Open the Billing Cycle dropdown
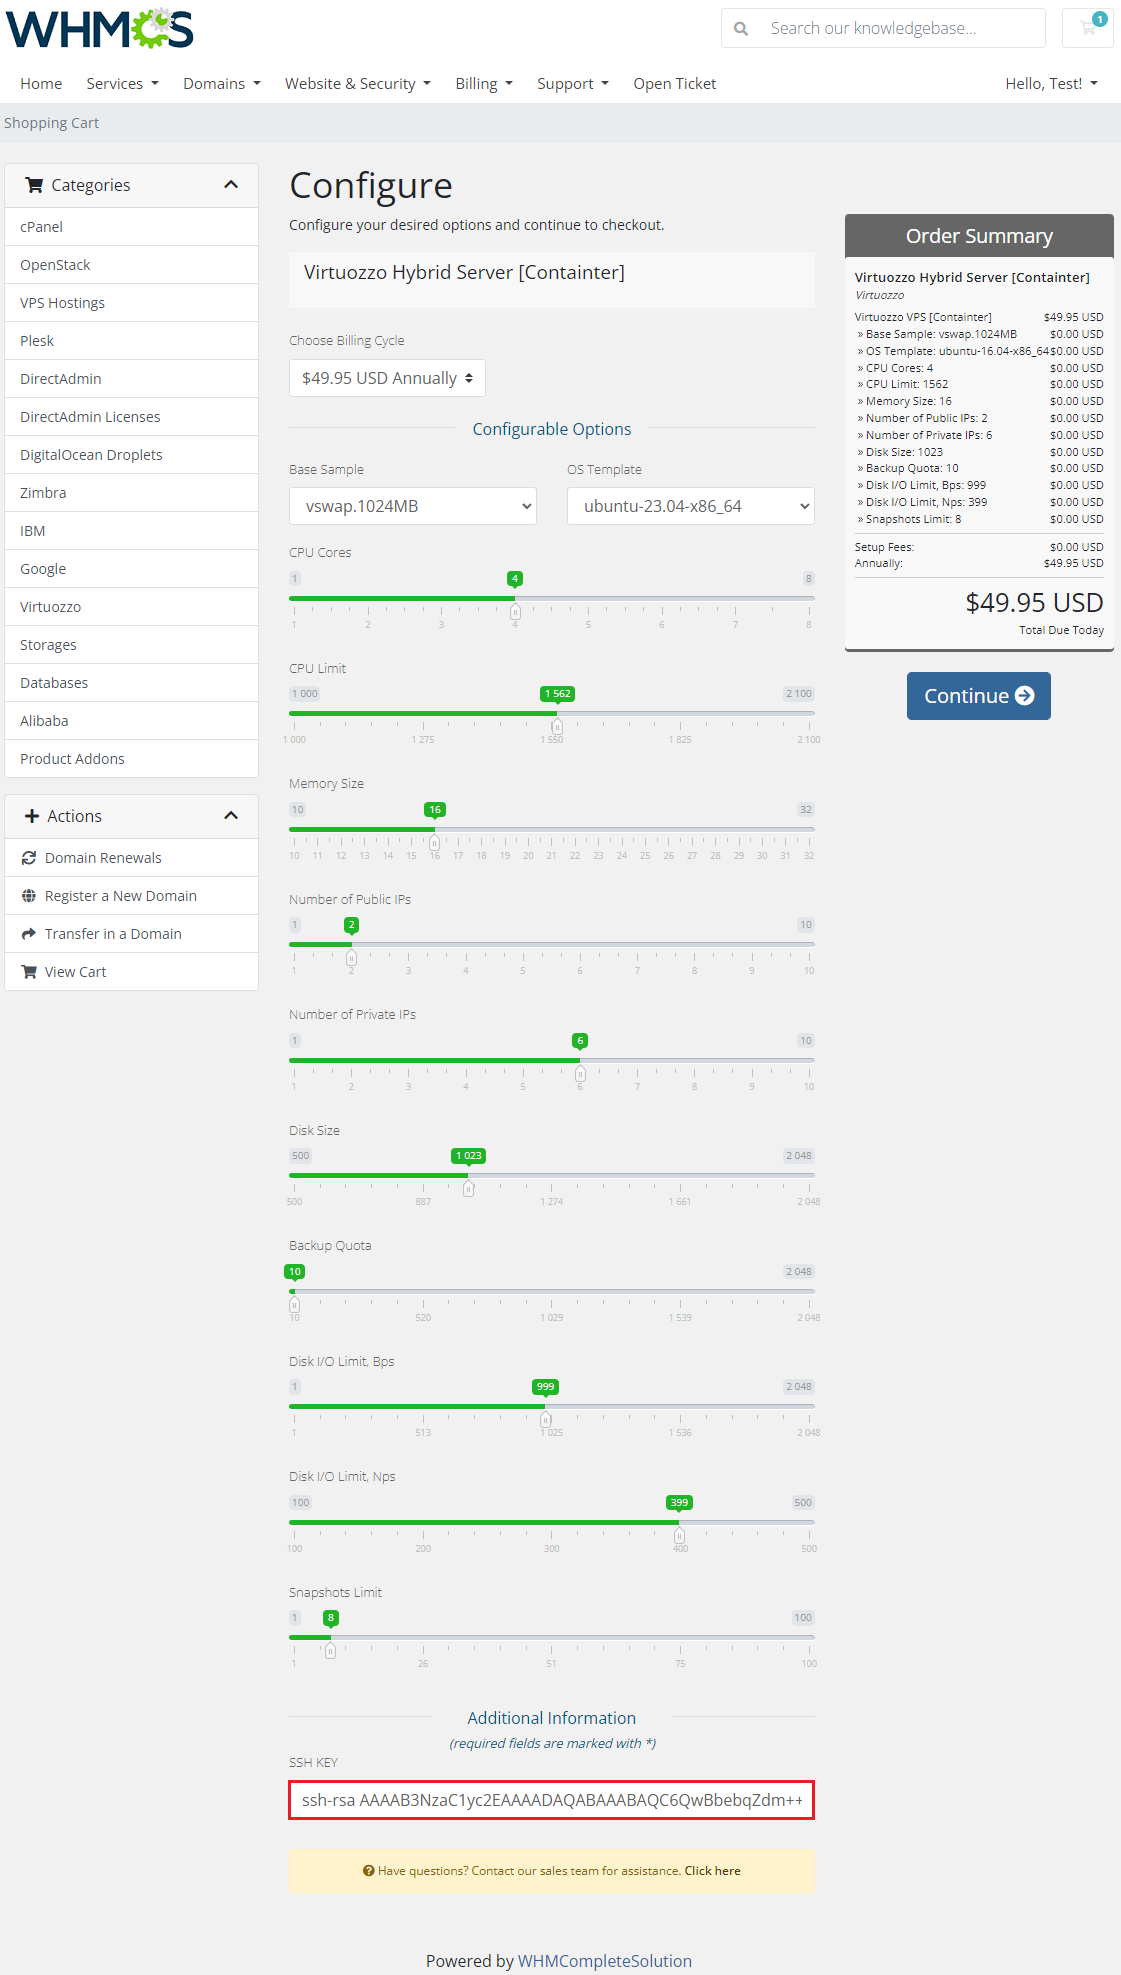 [x=387, y=378]
